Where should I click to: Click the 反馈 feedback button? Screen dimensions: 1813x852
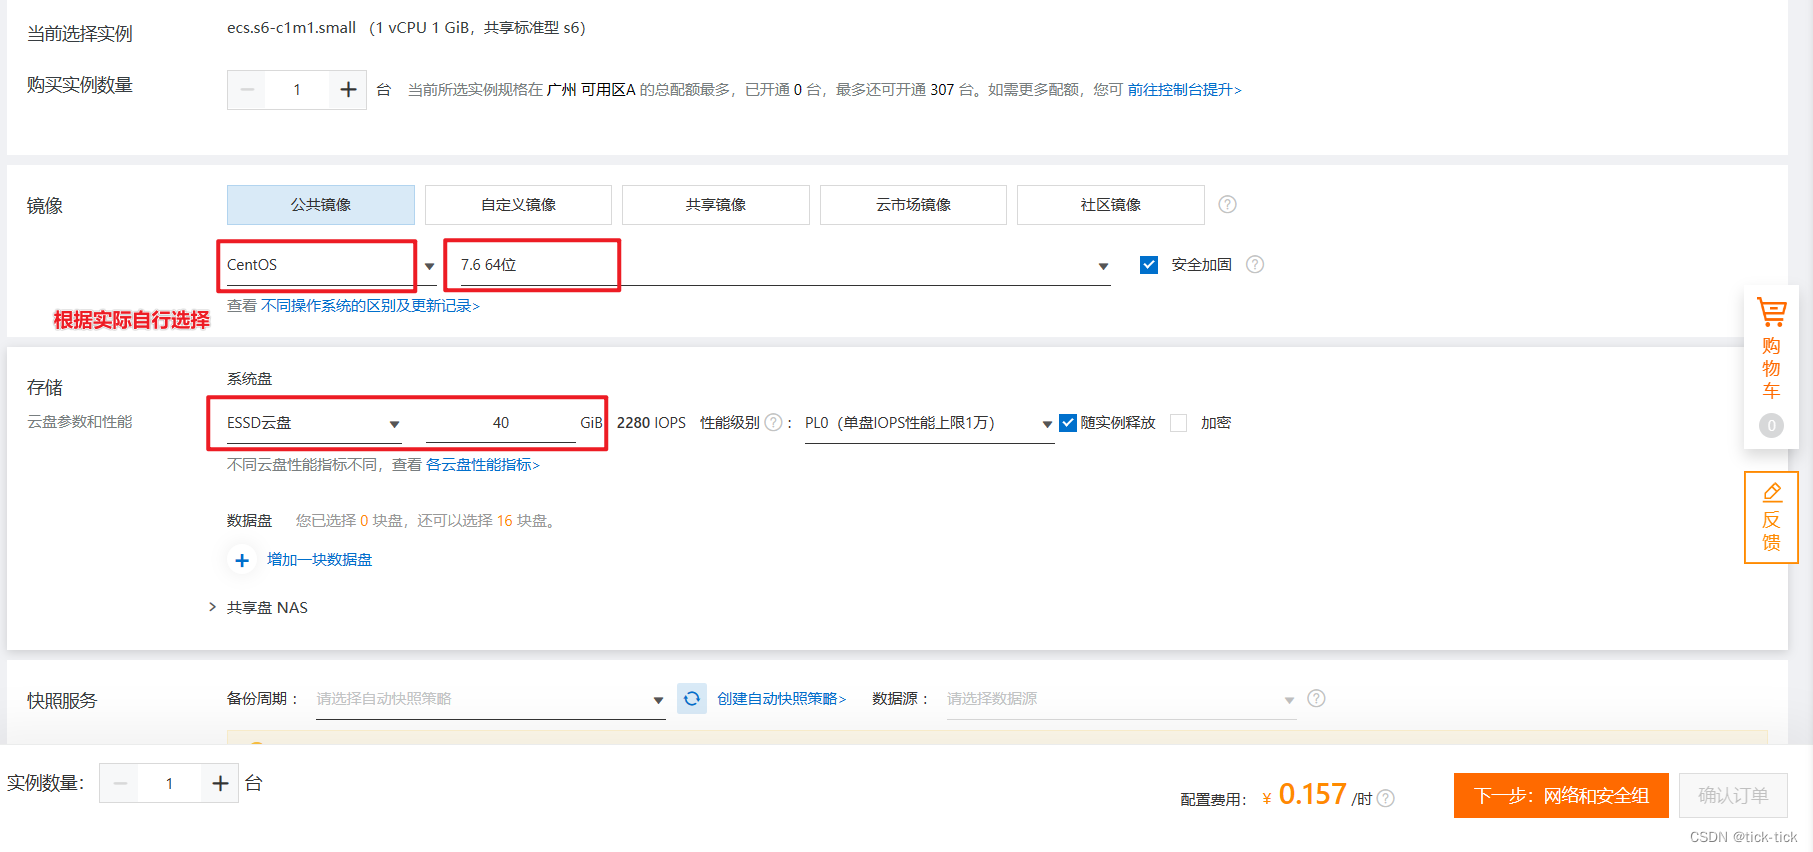[1771, 518]
